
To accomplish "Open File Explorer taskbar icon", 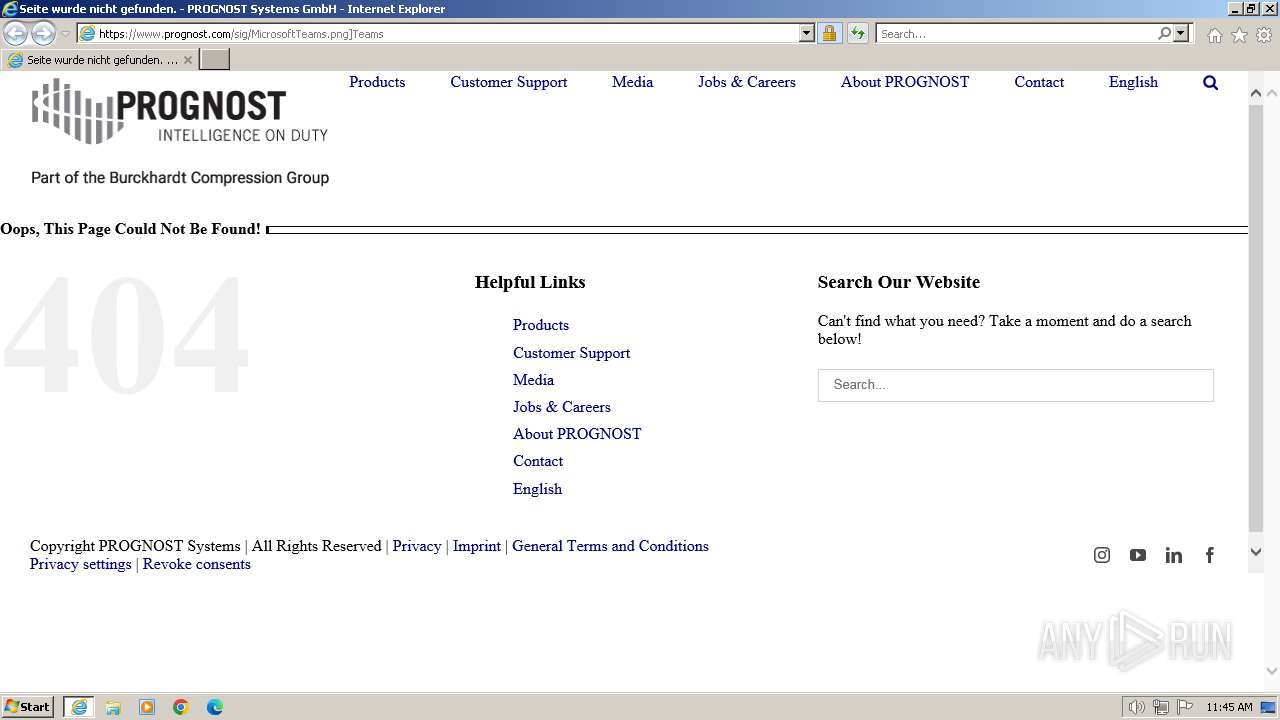I will [x=113, y=707].
